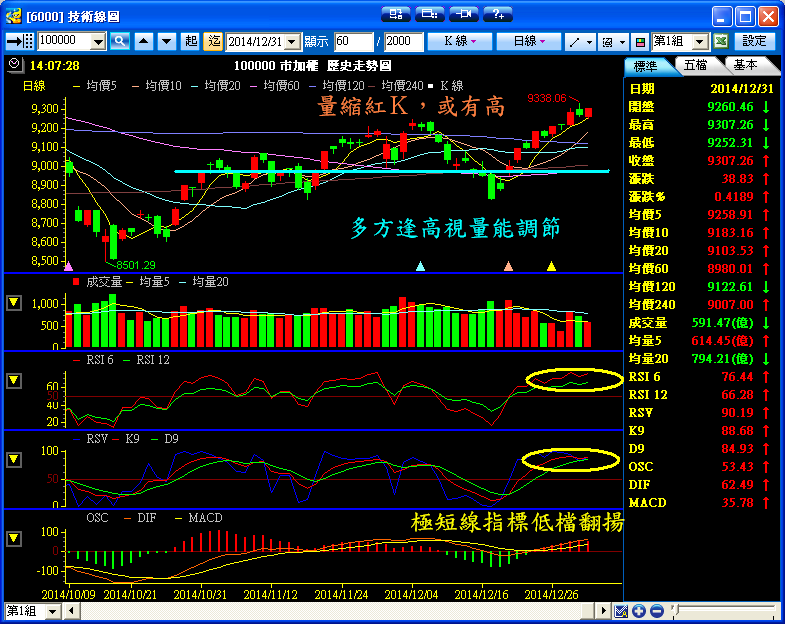
Task: Collapse the volume 成交量 panel arrow
Action: (x=13, y=303)
